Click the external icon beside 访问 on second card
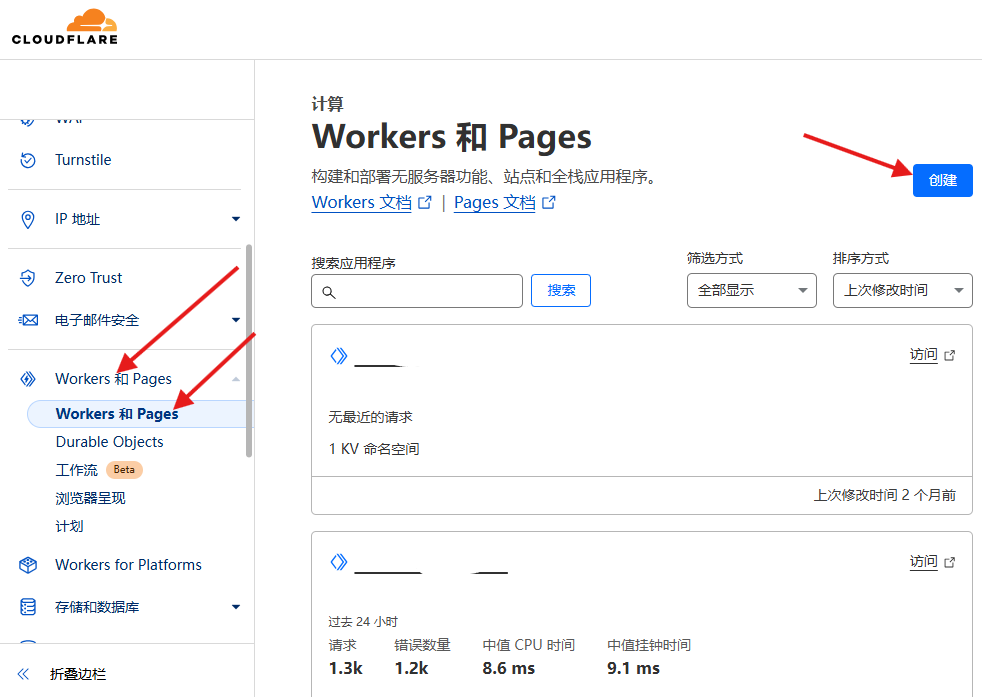This screenshot has width=982, height=697. (949, 562)
